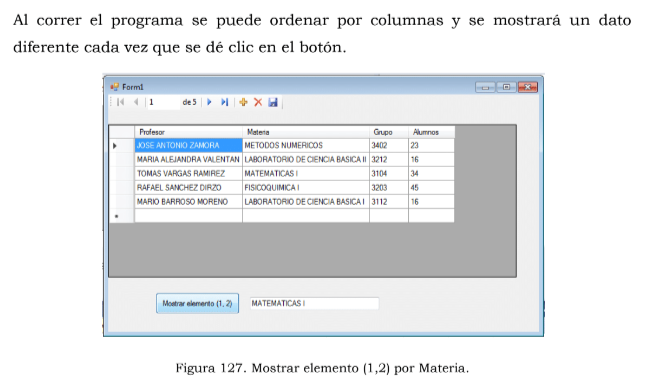Select Grupo cell 3112
Viewport: 656px width, 381px height.
point(389,202)
